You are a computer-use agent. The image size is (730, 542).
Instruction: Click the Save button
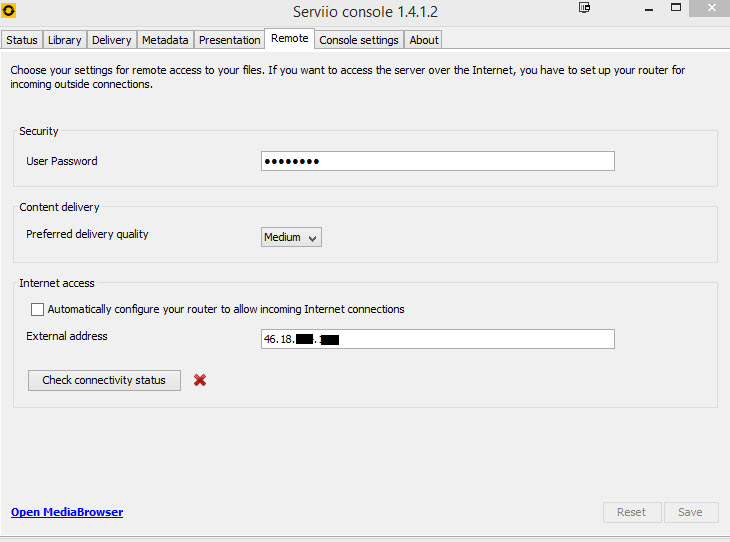coord(690,512)
